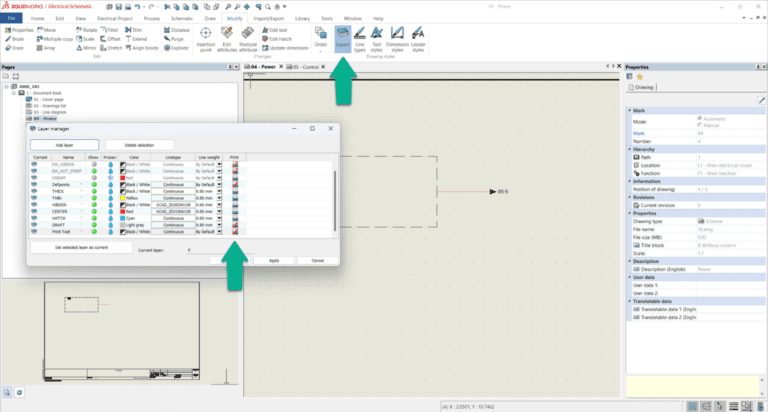Viewport: 768px width, 412px height.
Task: Open the Layers tool in the ribbon
Action: [342, 39]
